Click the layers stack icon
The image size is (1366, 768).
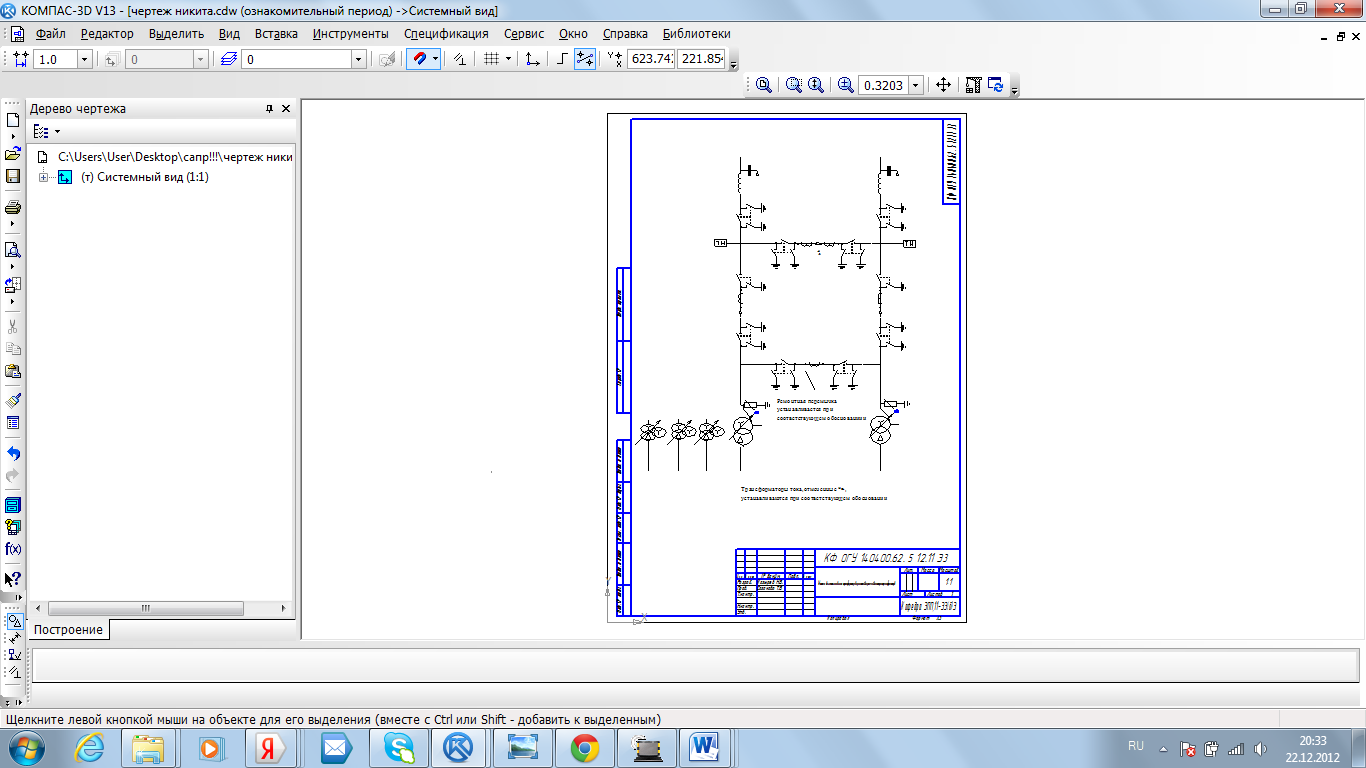[x=229, y=60]
